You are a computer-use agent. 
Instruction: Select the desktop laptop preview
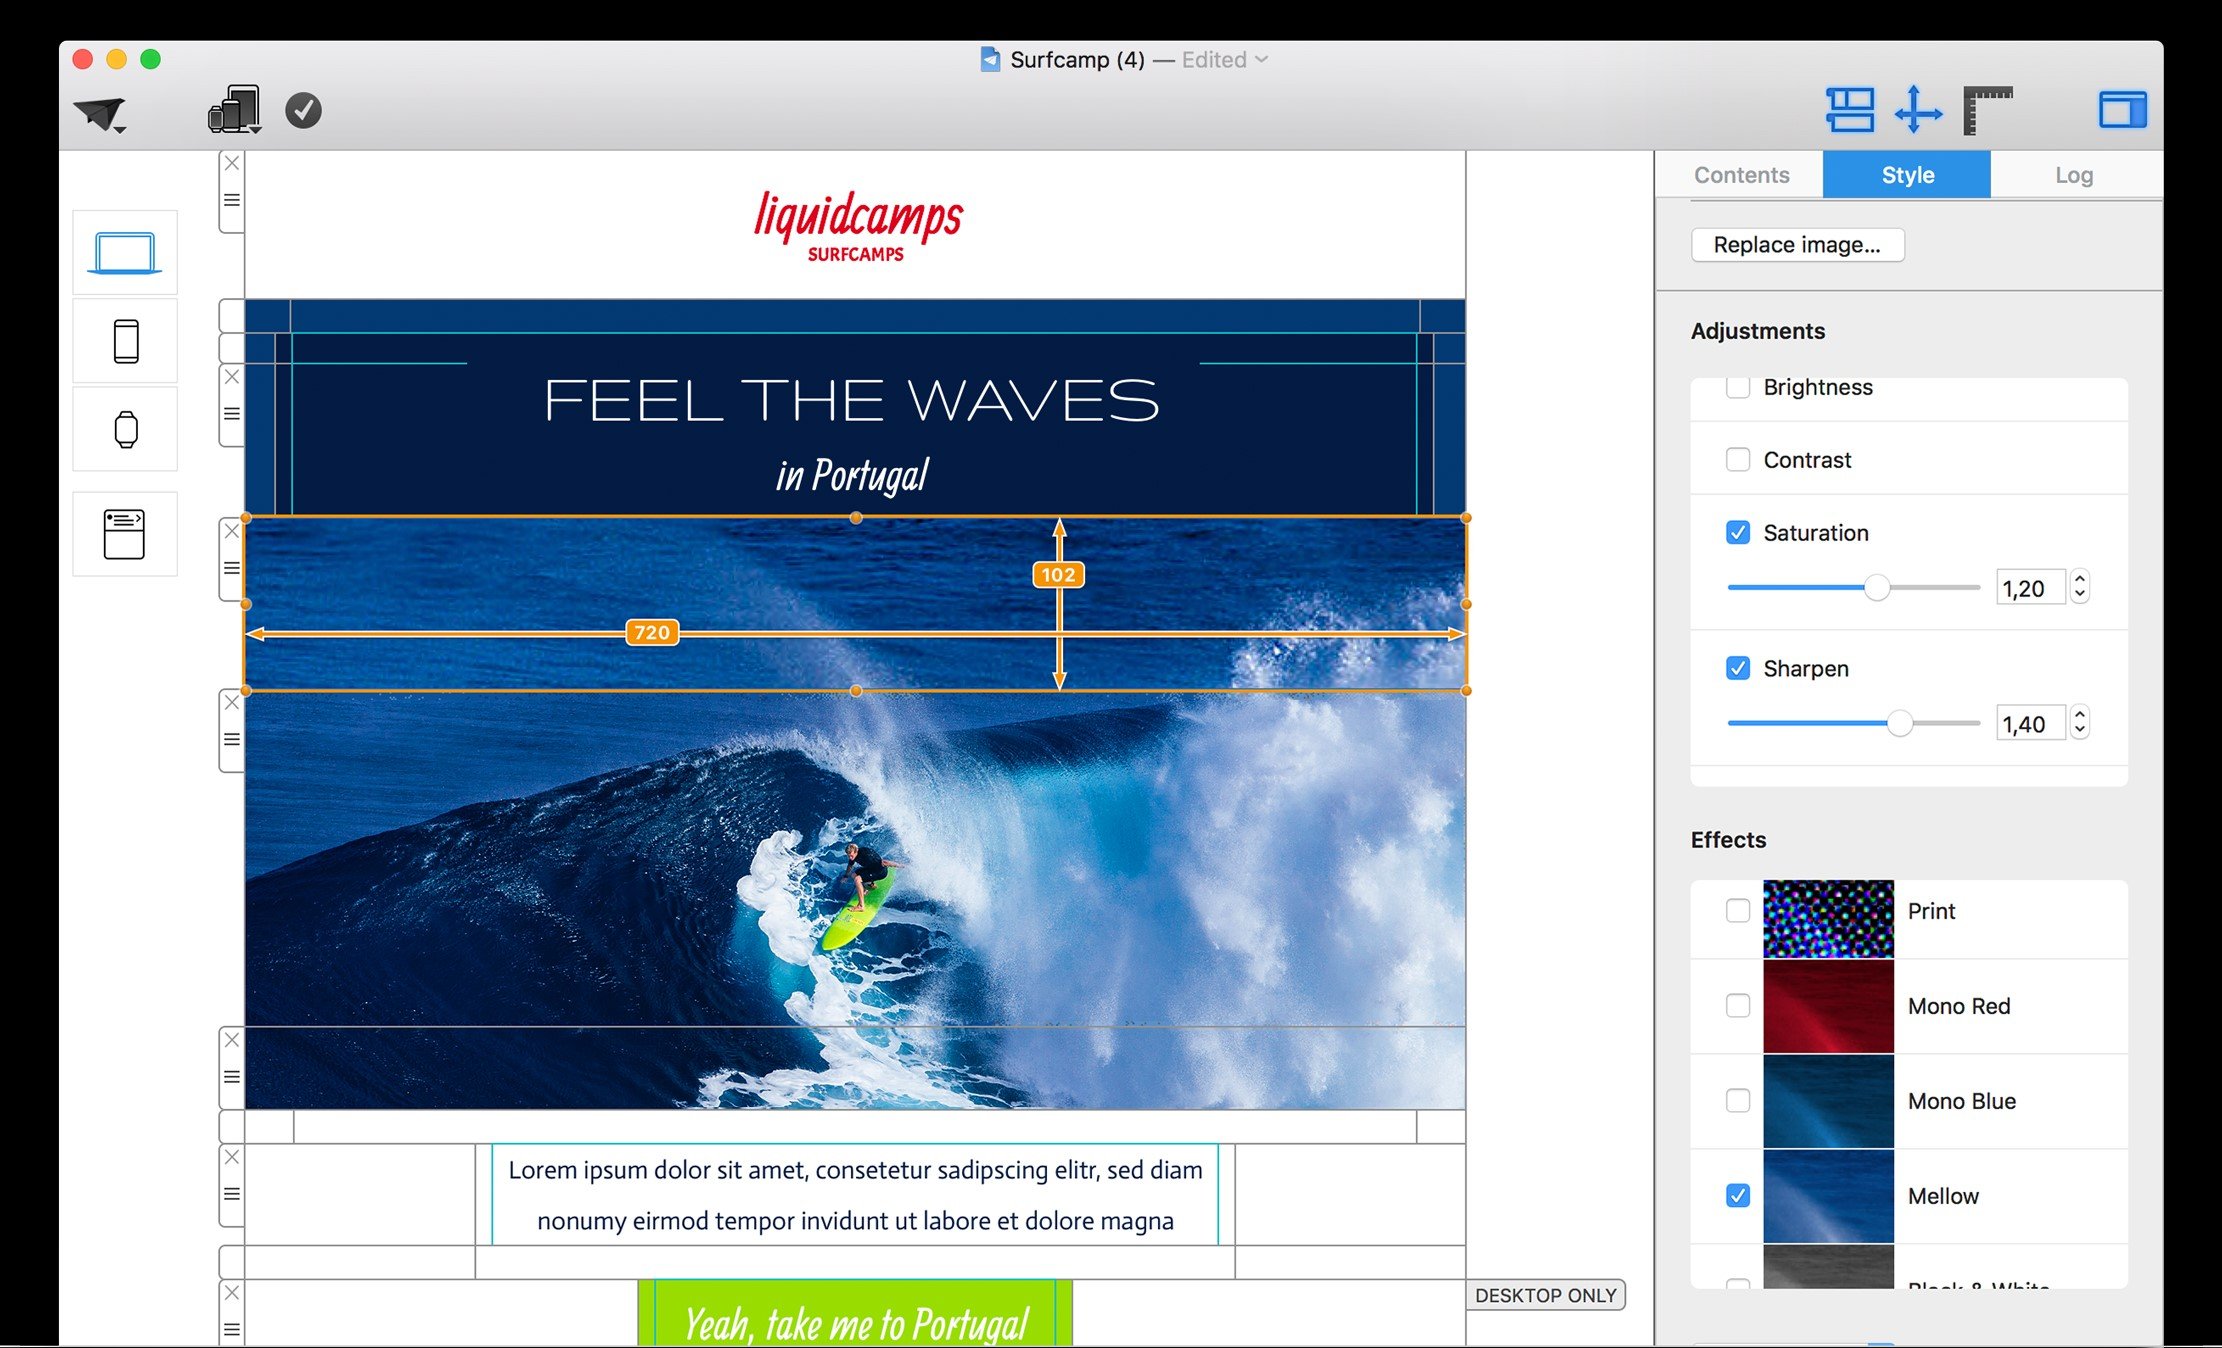click(x=125, y=252)
